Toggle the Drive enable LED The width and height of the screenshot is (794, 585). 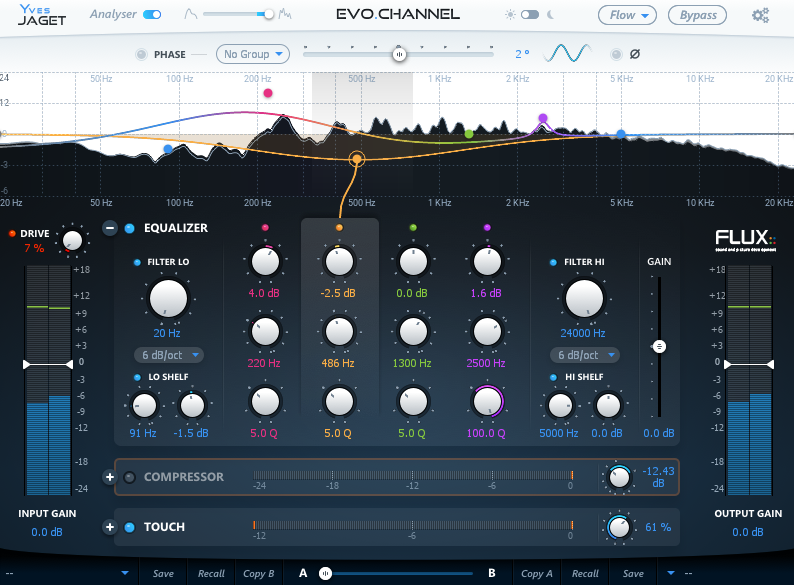(x=12, y=233)
